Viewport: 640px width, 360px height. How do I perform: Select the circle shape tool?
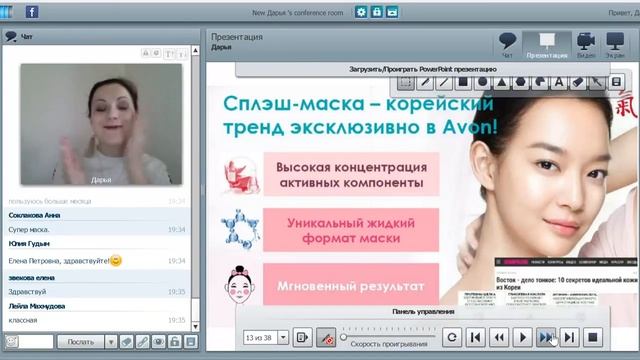pos(482,82)
